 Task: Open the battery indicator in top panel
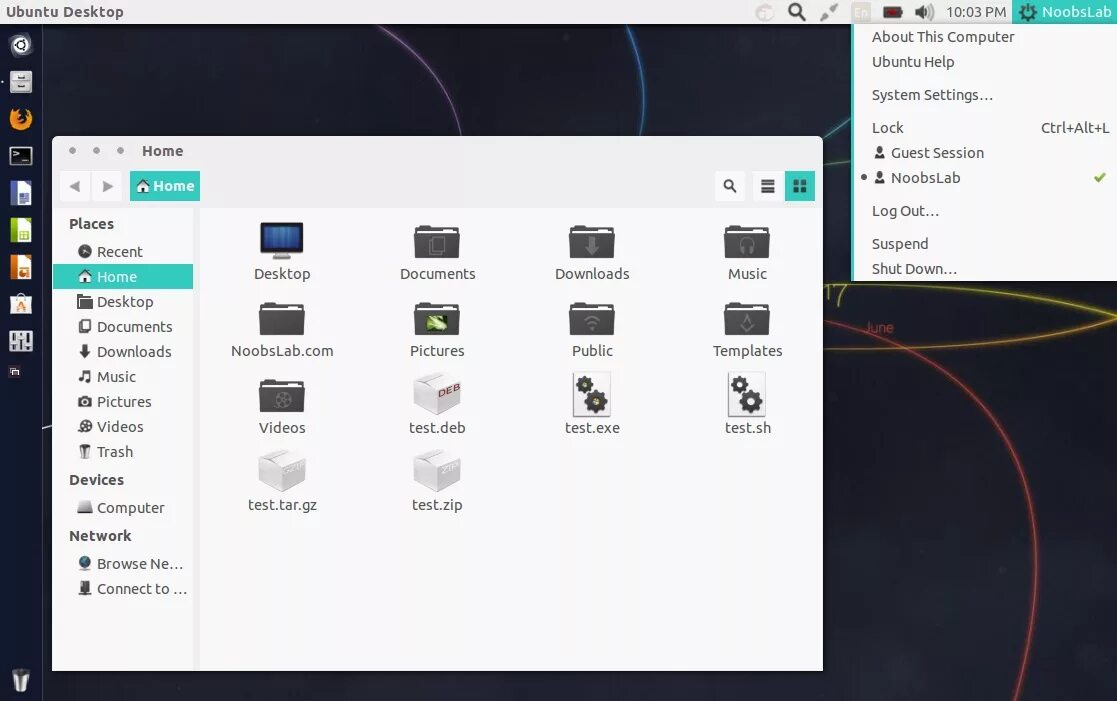point(892,11)
